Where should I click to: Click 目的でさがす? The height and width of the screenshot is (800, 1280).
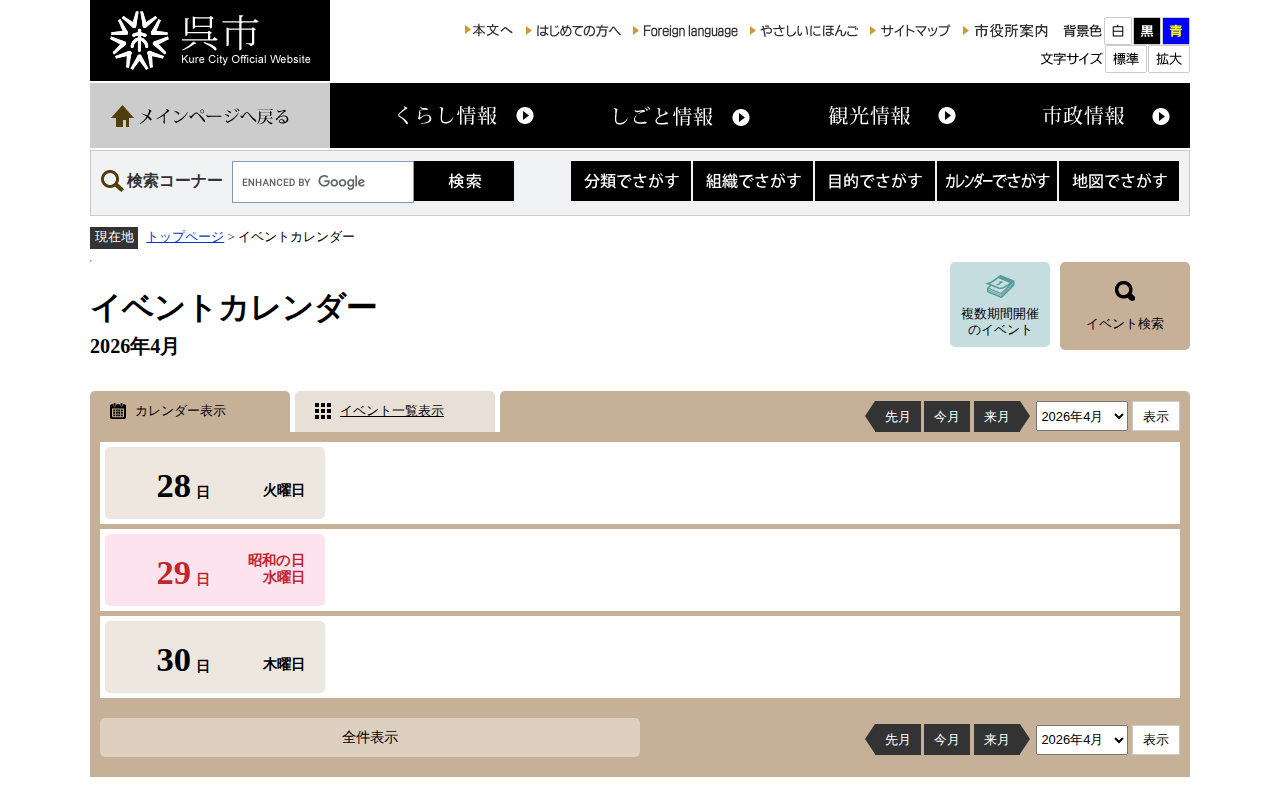coord(875,181)
